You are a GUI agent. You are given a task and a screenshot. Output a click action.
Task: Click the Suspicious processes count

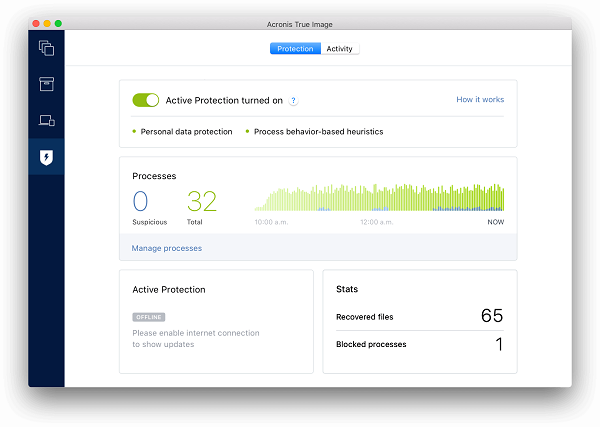click(141, 201)
